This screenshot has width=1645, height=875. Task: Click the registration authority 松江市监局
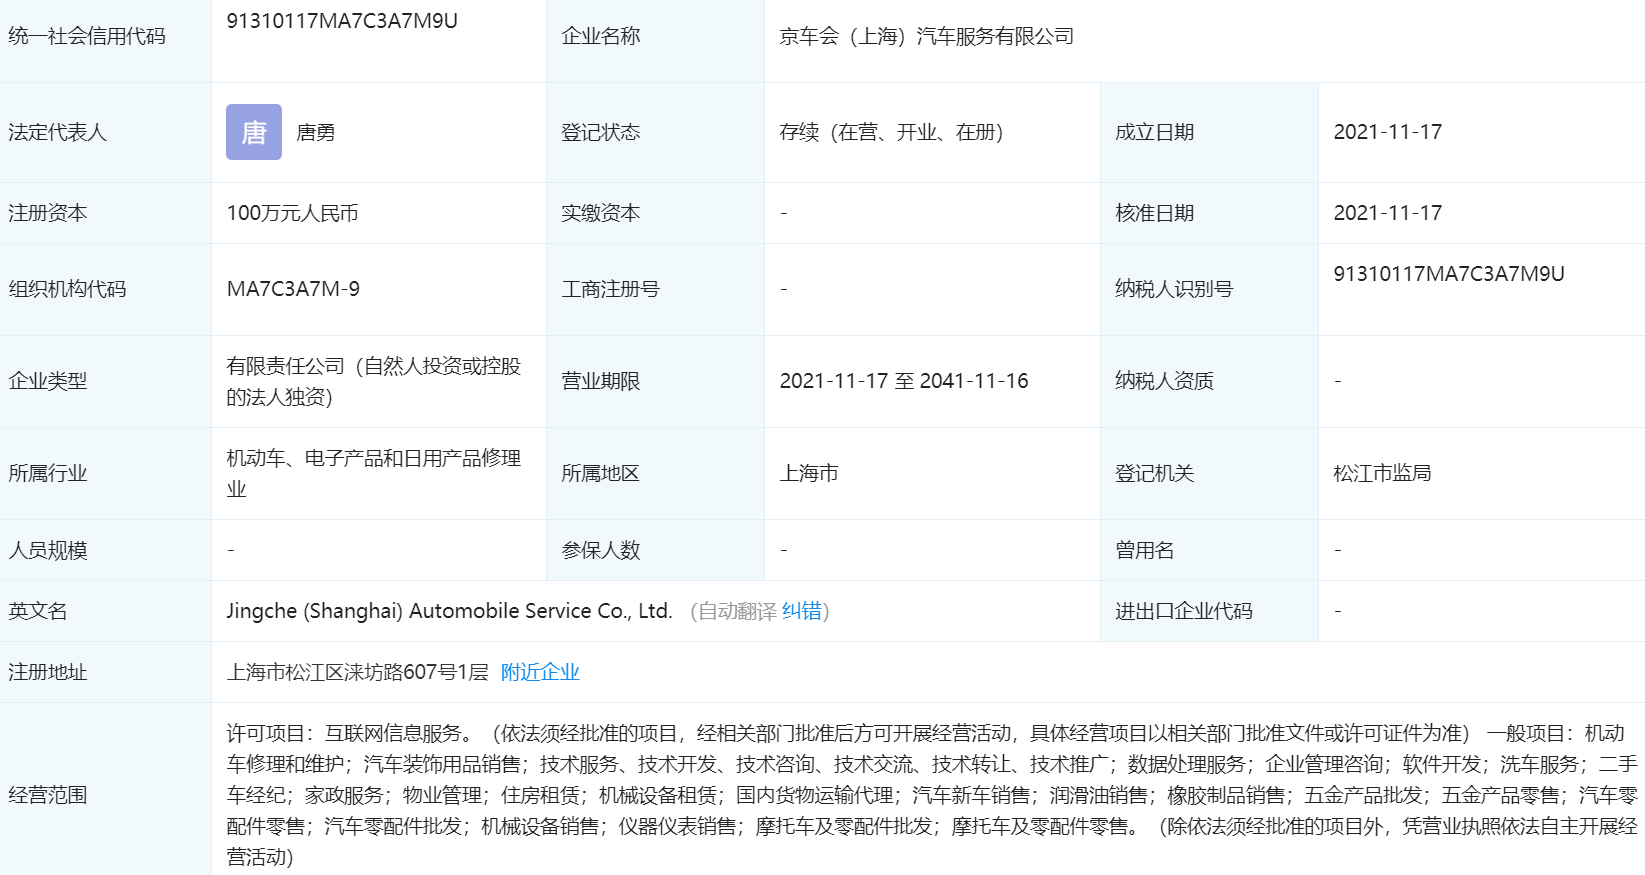(x=1382, y=473)
